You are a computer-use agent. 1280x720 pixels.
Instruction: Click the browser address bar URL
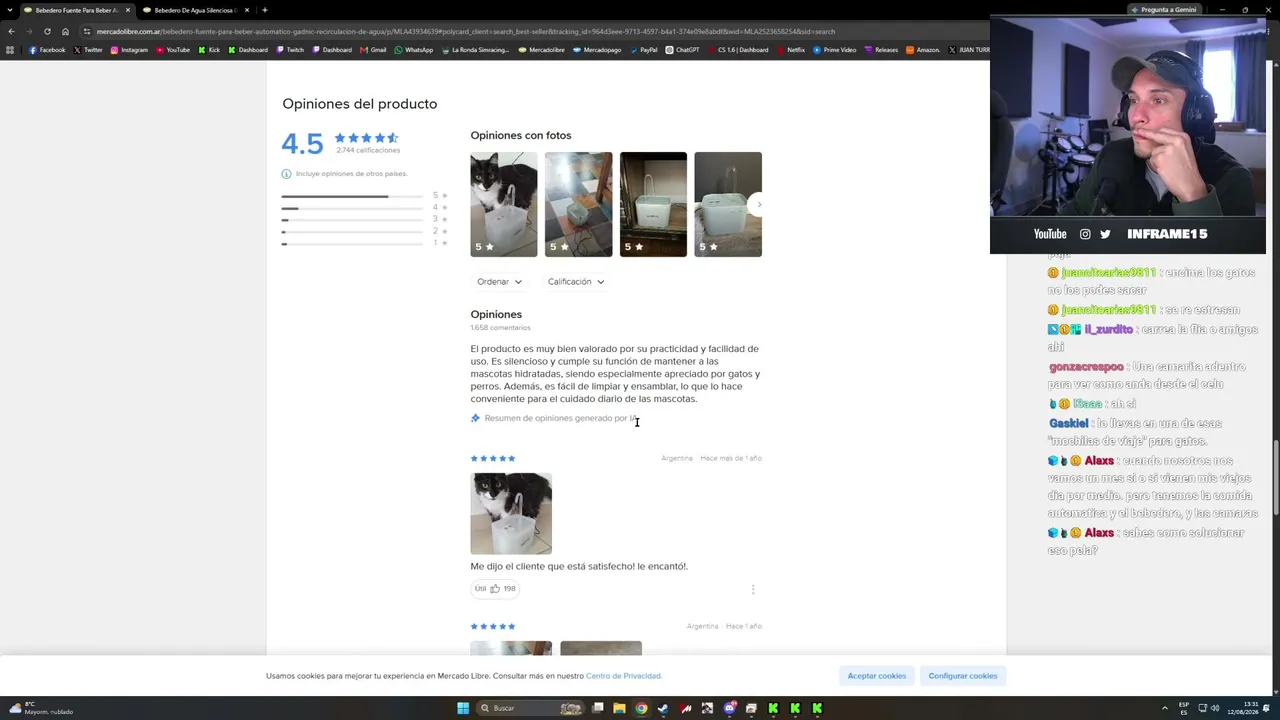[466, 31]
